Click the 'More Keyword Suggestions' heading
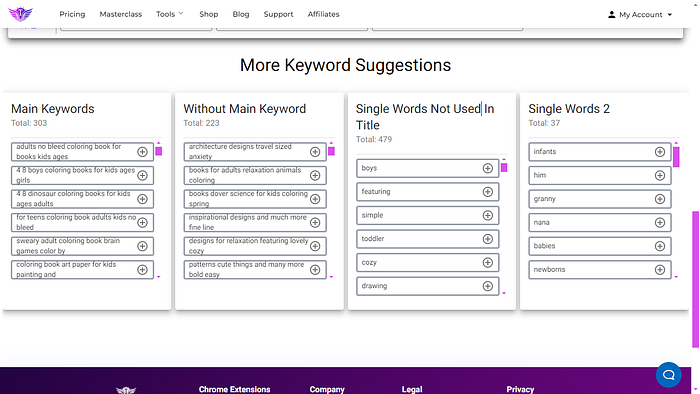The width and height of the screenshot is (700, 394). point(346,65)
